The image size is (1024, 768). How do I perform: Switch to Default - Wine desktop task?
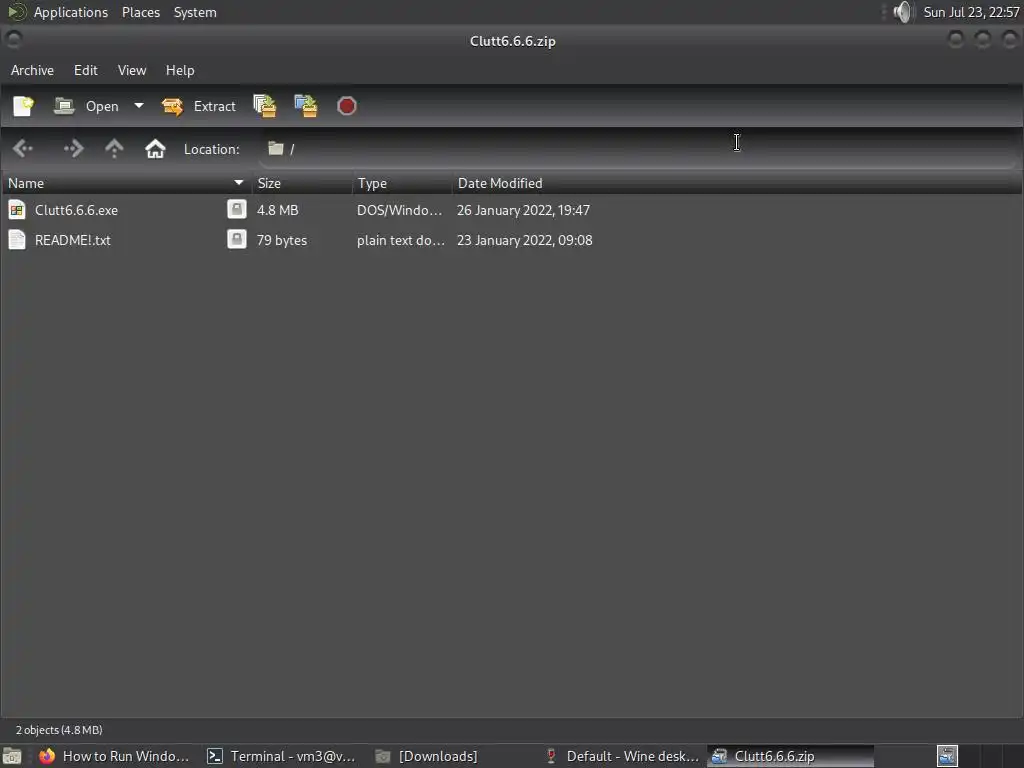(x=622, y=756)
